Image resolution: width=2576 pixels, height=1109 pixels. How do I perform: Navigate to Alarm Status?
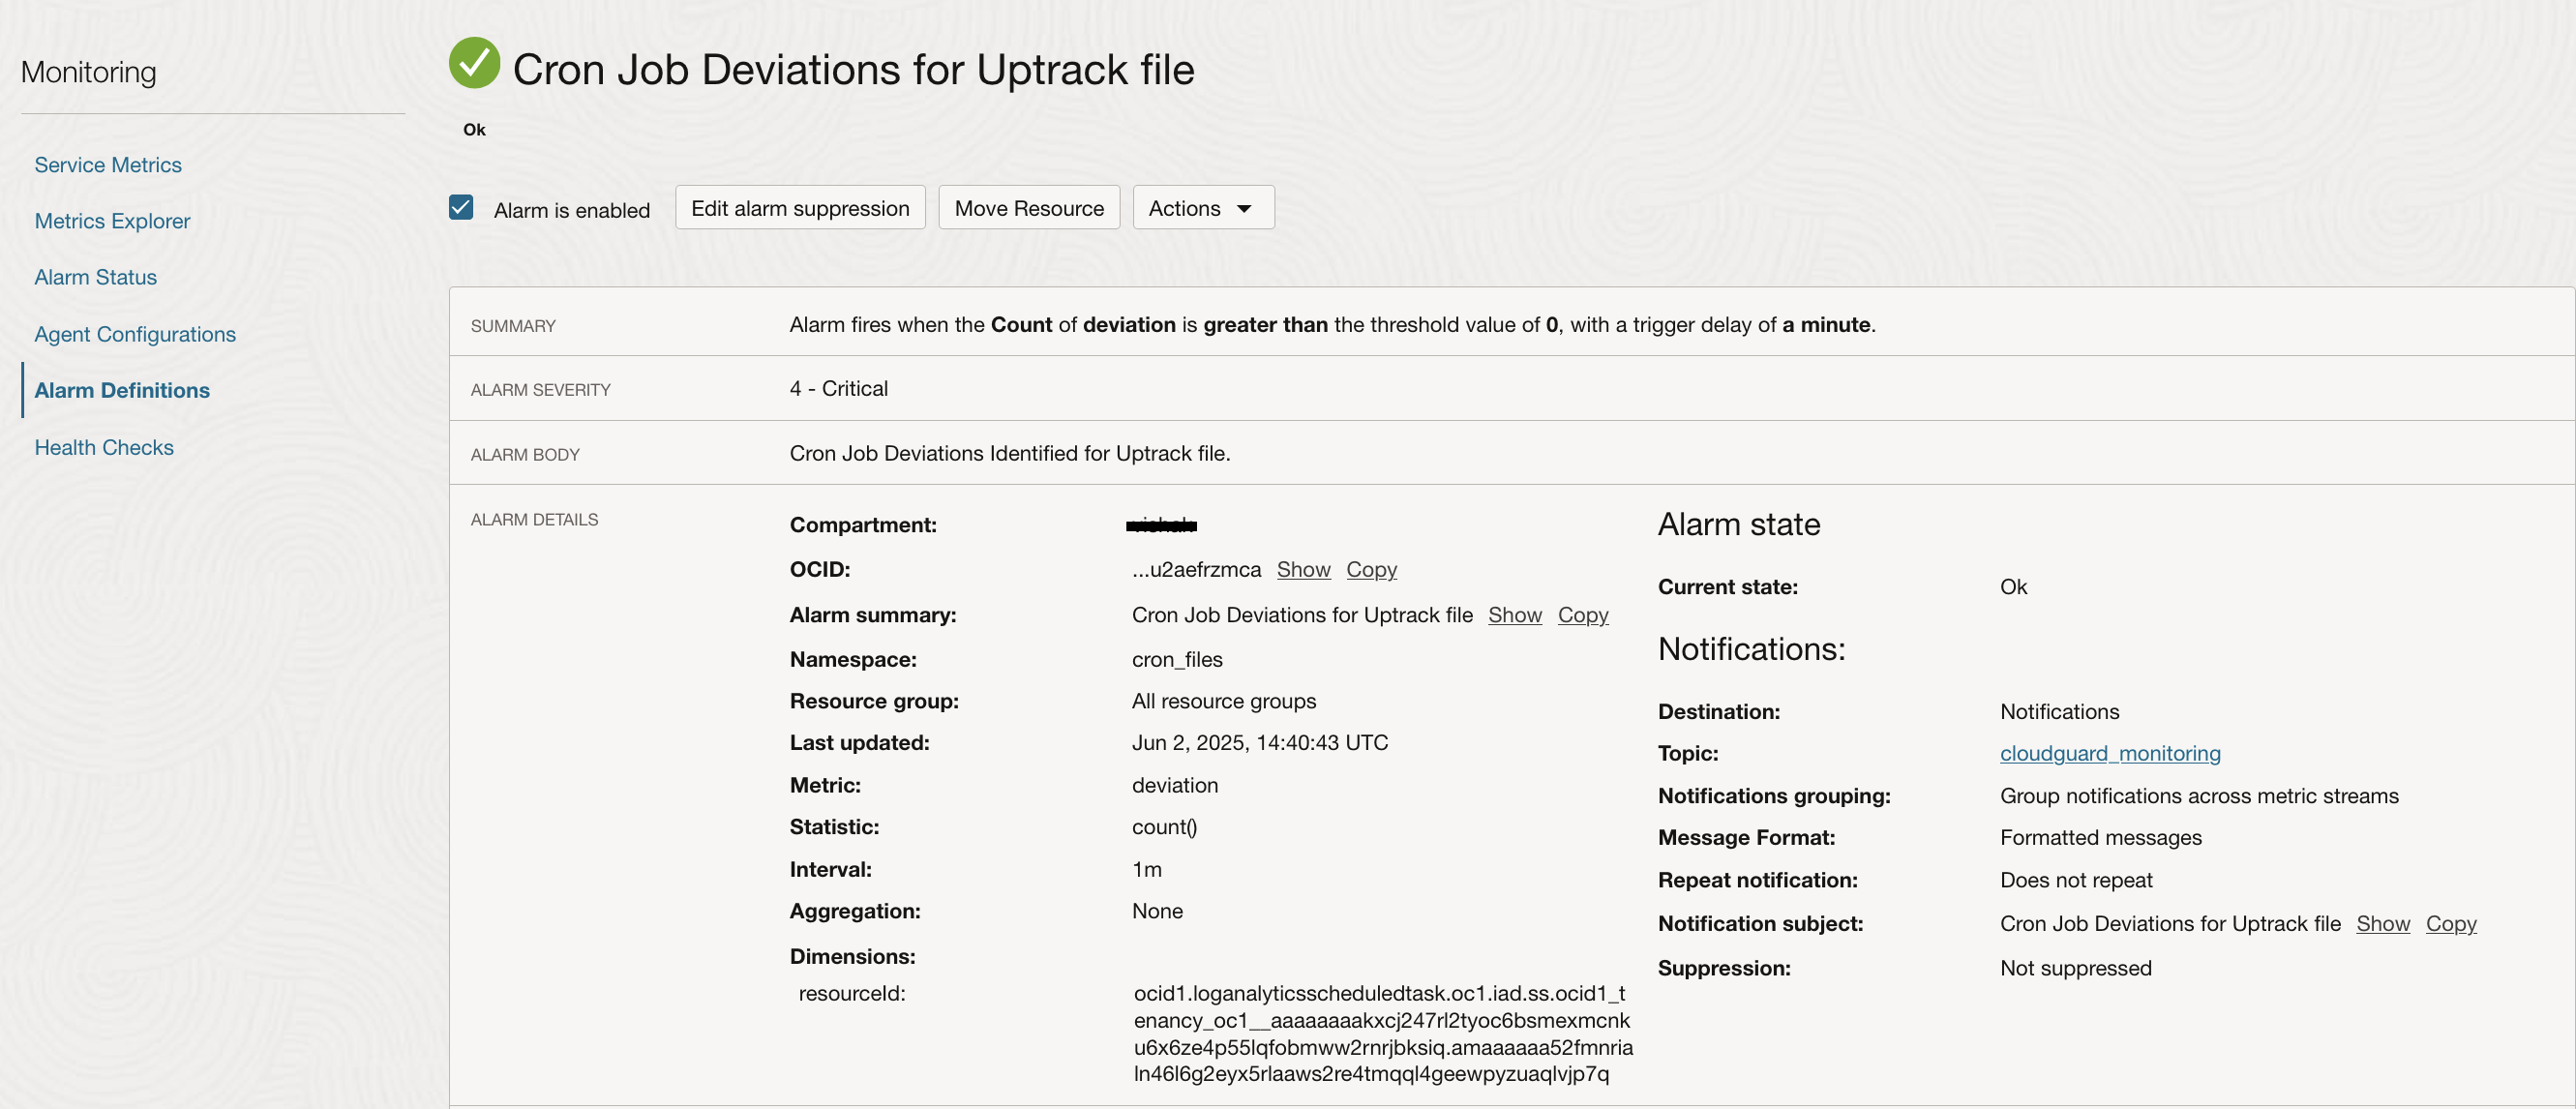click(95, 277)
